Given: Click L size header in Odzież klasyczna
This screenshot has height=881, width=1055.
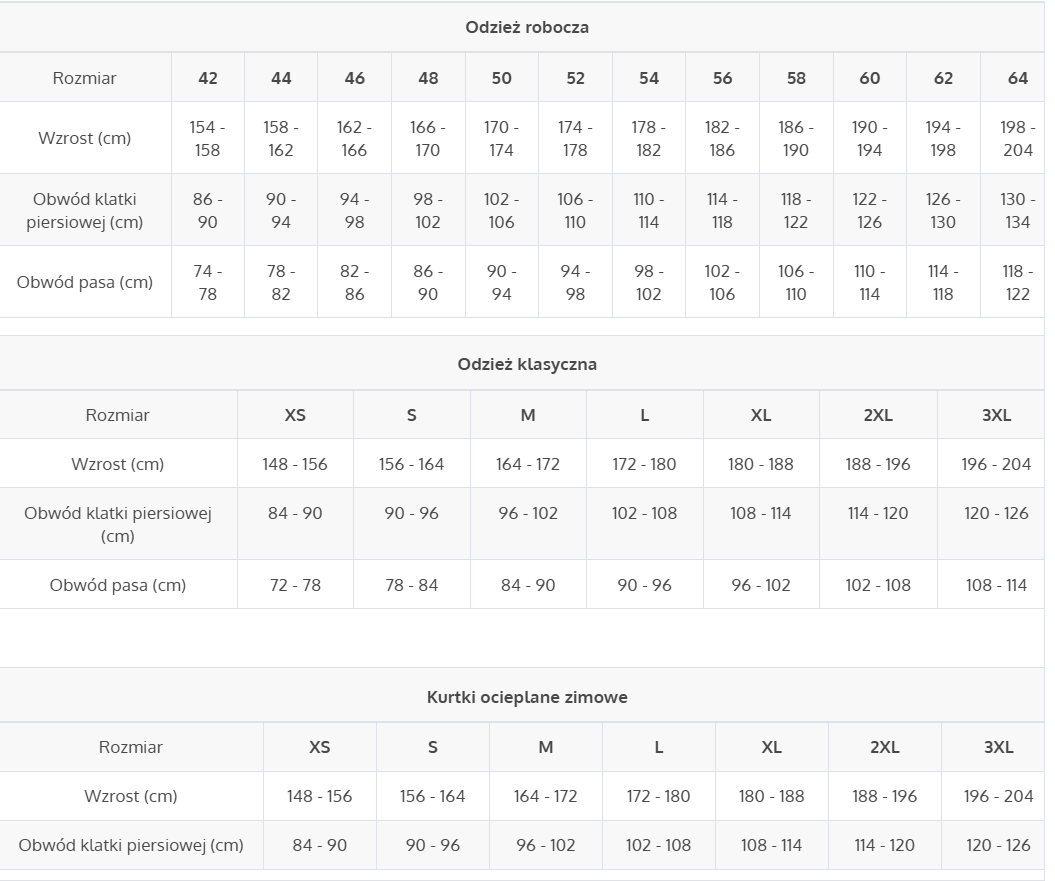Looking at the screenshot, I should [645, 415].
